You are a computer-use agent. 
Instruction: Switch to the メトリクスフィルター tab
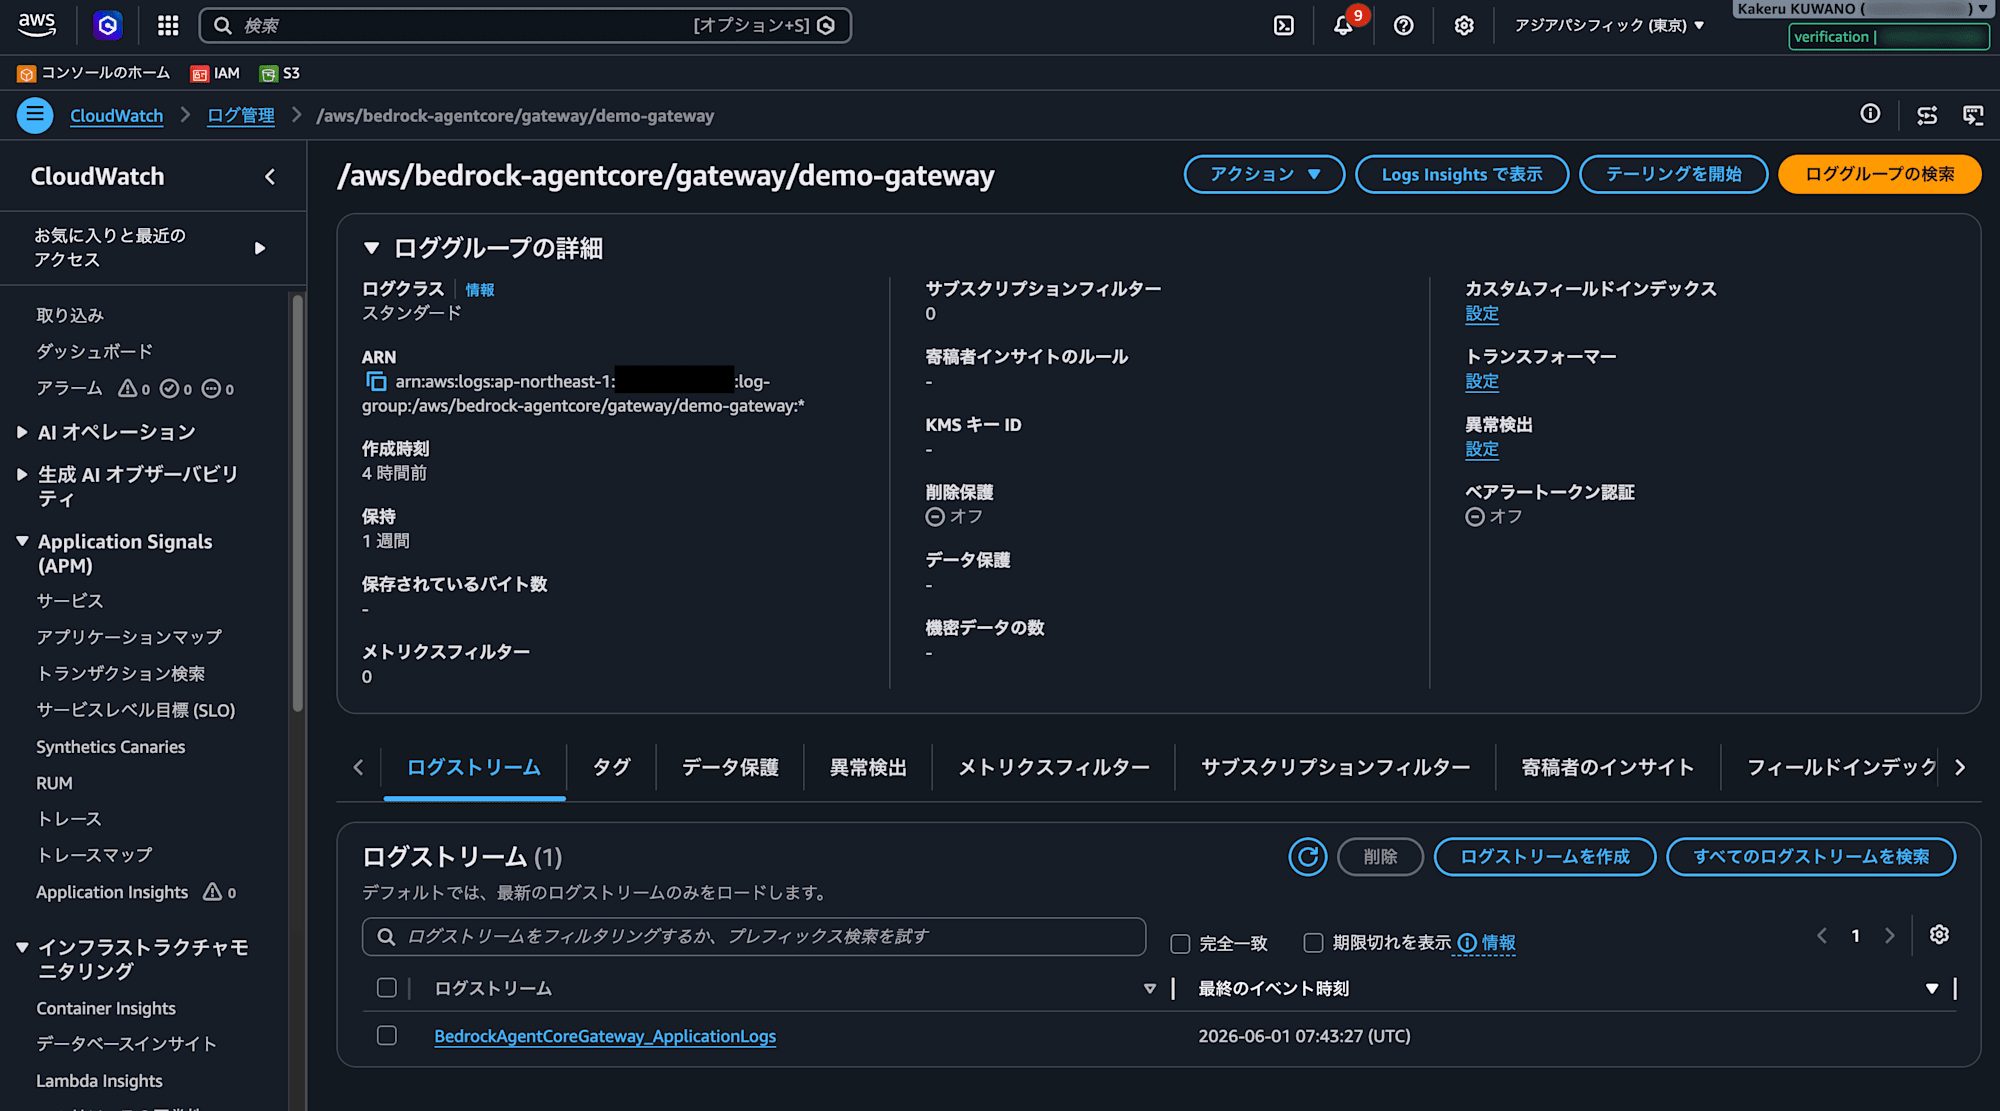1054,767
